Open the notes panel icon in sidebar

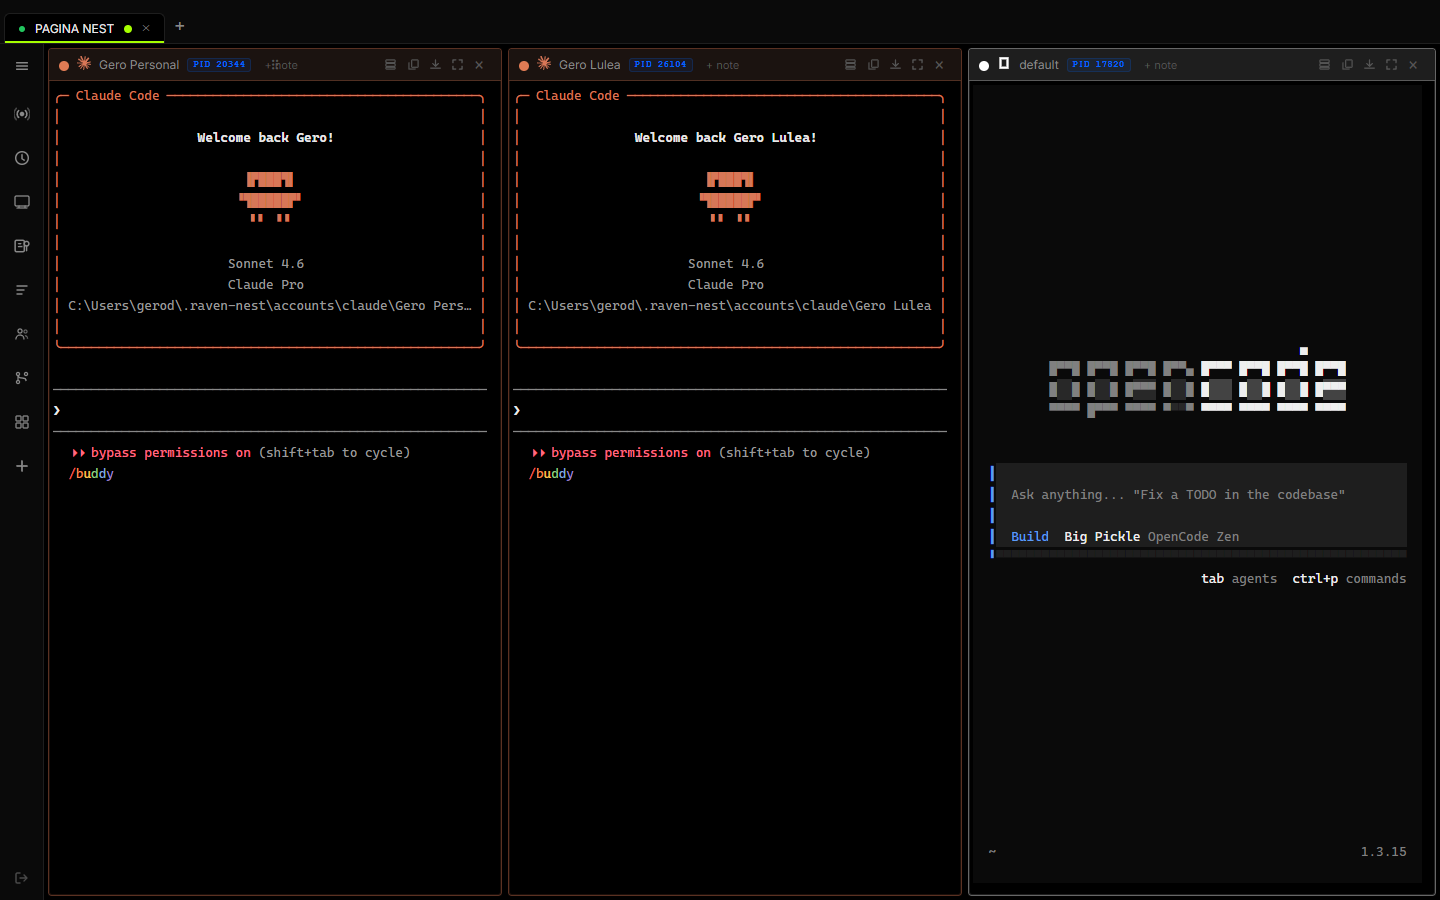tap(22, 245)
